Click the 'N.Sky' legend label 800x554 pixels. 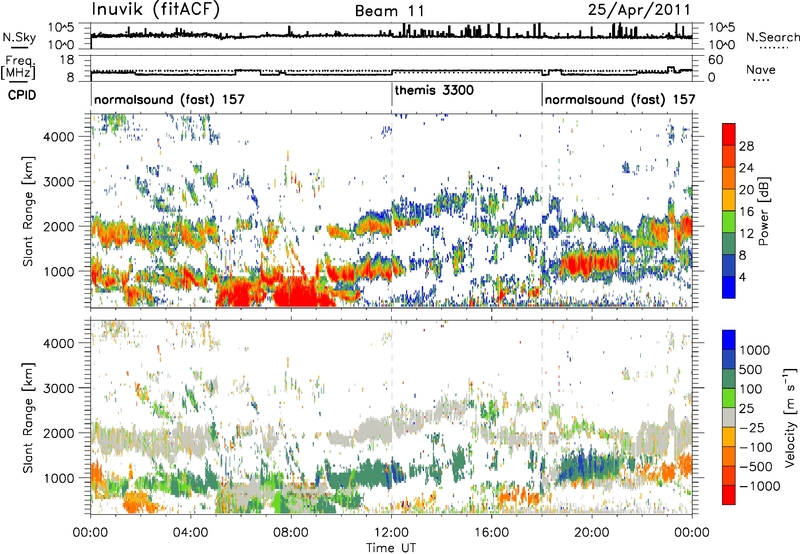point(19,37)
